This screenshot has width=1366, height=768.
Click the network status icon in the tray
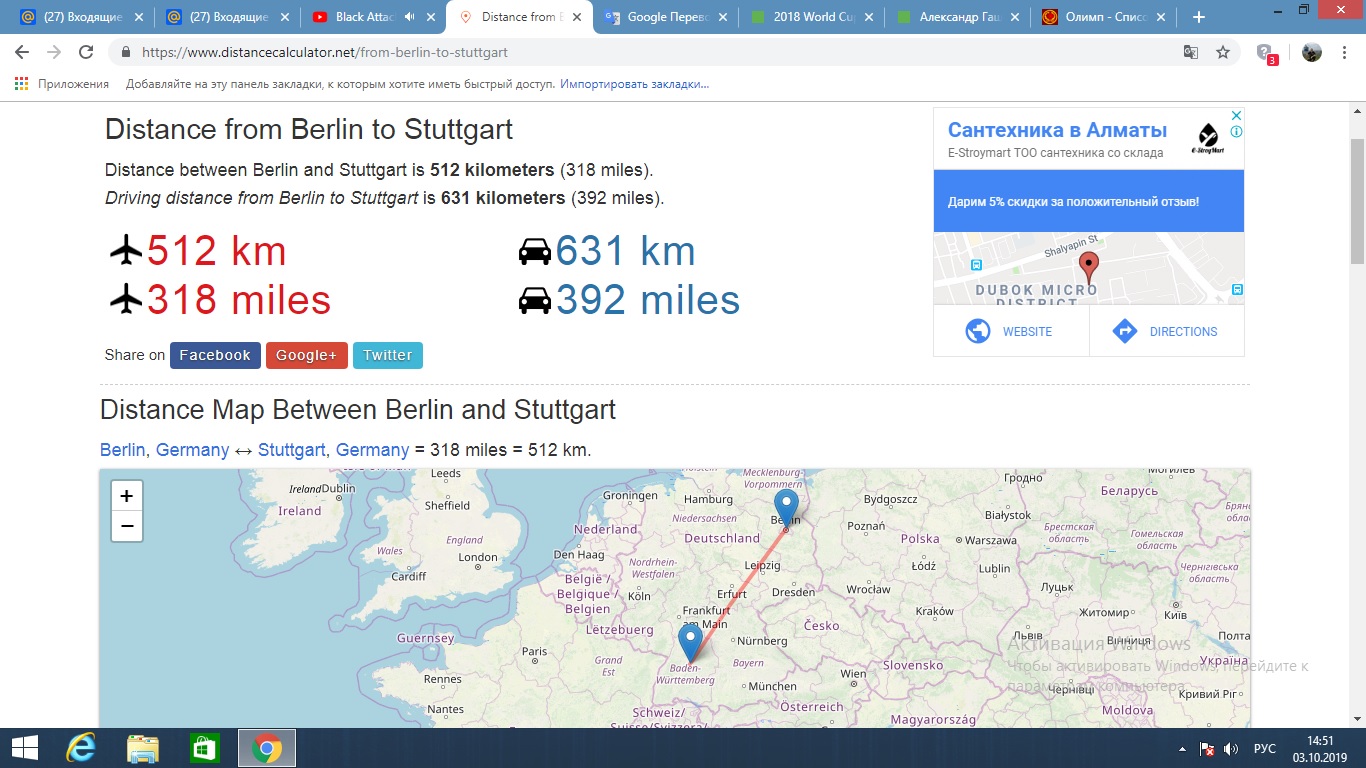[x=1207, y=749]
